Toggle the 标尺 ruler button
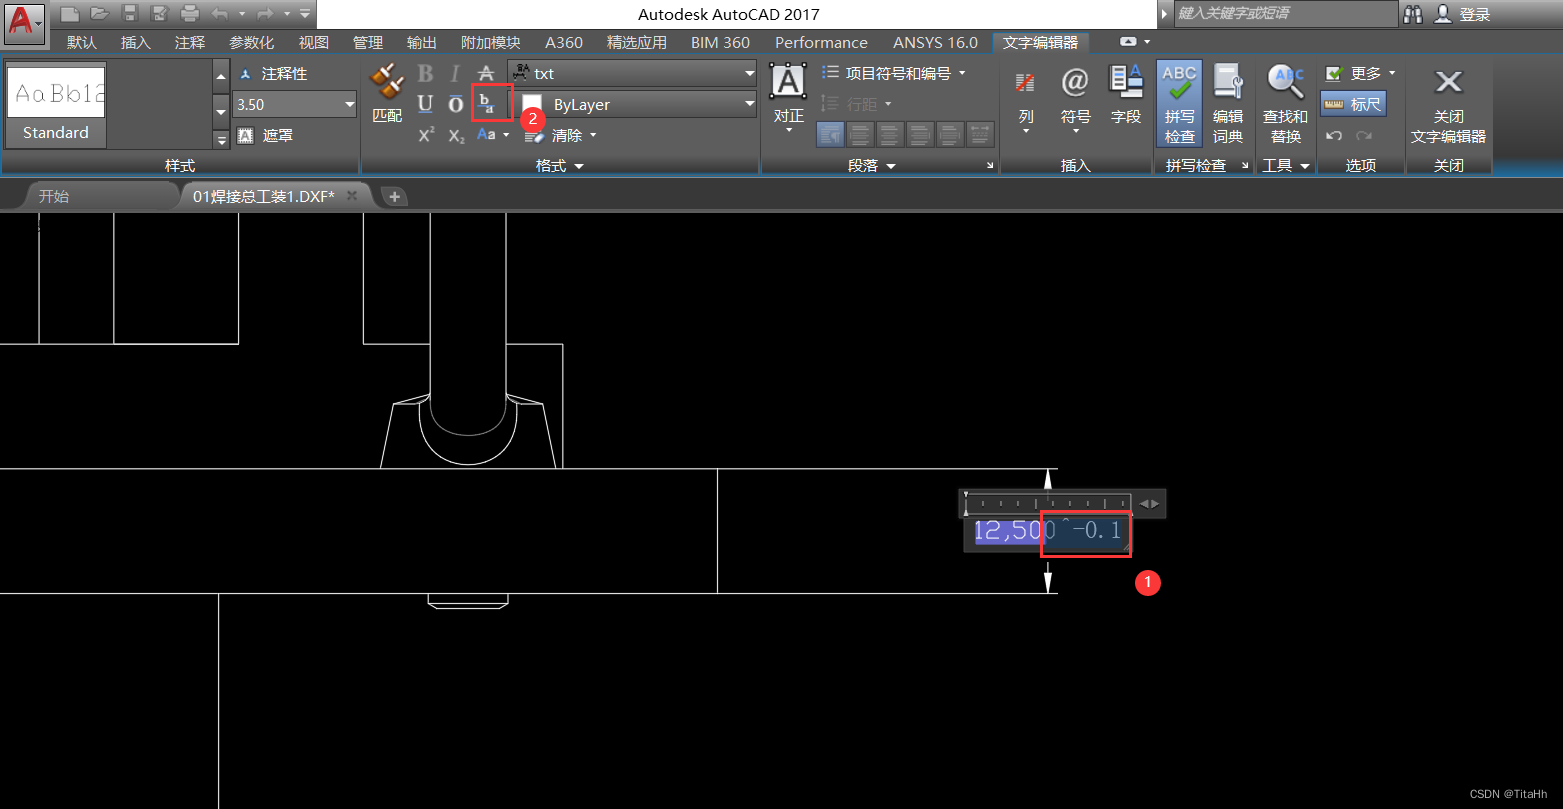This screenshot has height=809, width=1563. pos(1353,104)
